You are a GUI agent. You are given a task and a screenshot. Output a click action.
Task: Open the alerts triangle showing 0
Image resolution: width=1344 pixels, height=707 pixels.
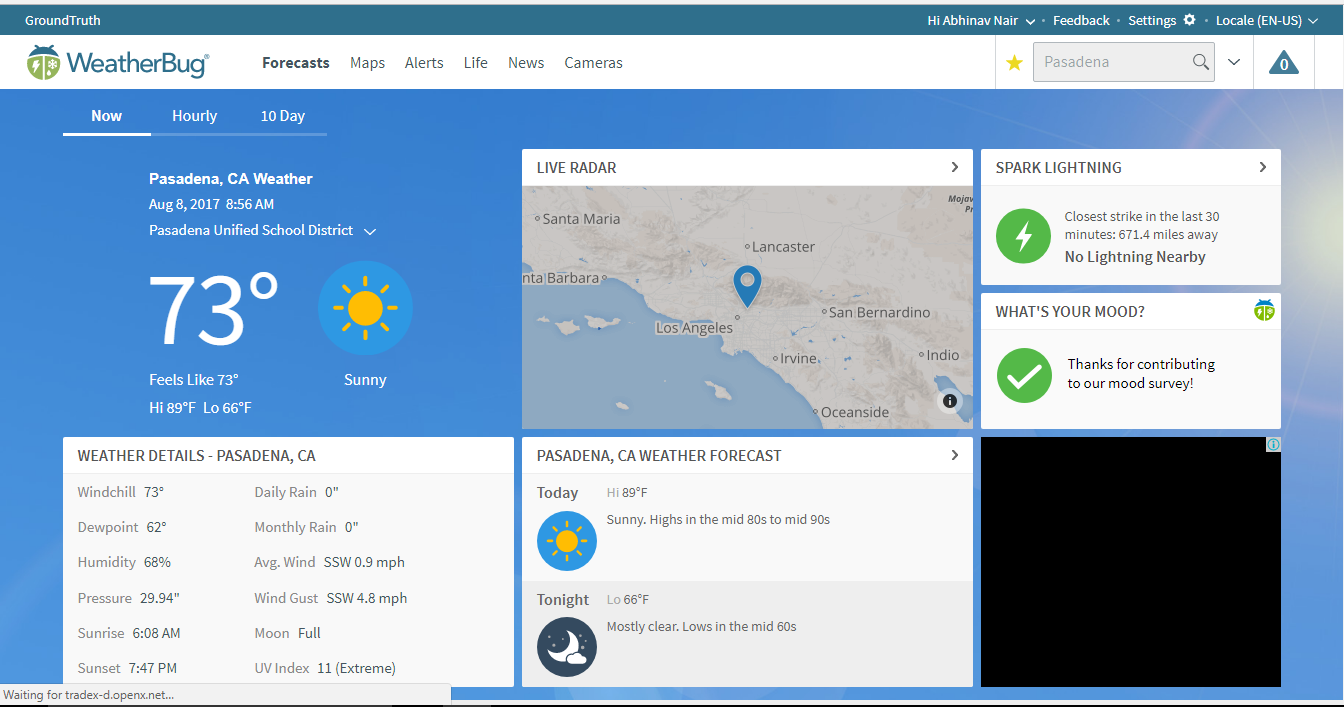[x=1283, y=63]
